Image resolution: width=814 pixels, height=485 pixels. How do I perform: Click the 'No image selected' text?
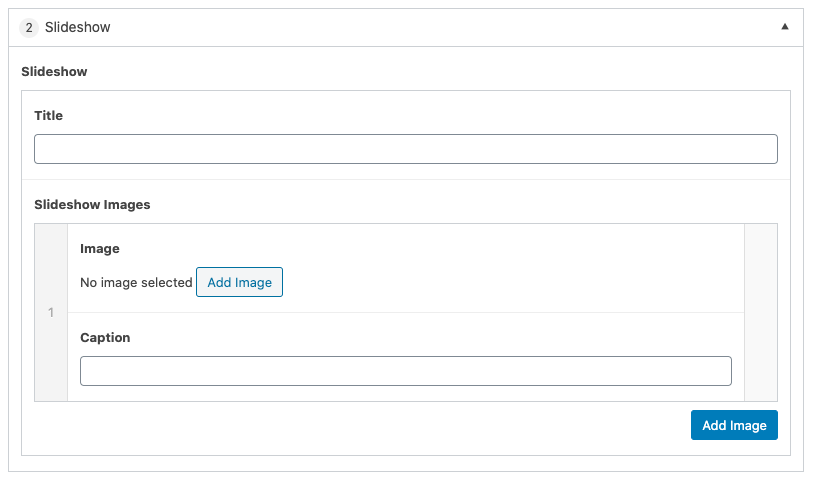tap(136, 283)
